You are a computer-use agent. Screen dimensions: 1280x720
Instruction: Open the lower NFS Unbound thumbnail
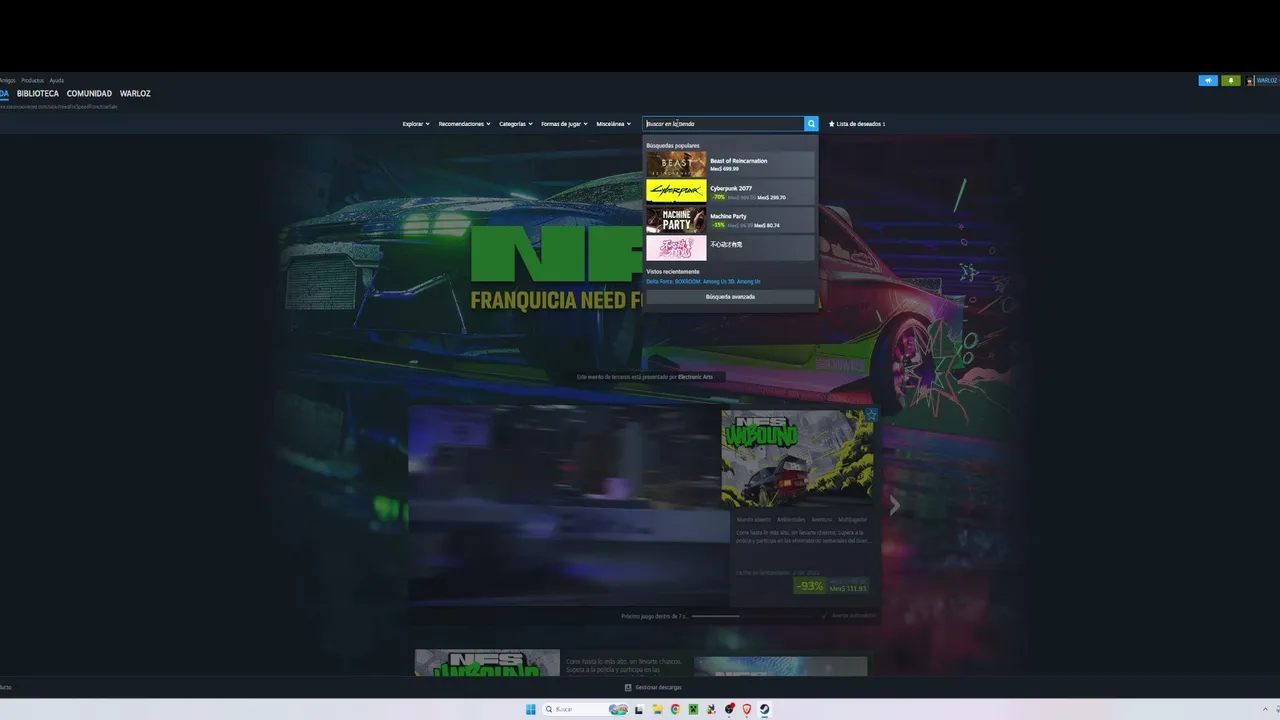tap(487, 664)
